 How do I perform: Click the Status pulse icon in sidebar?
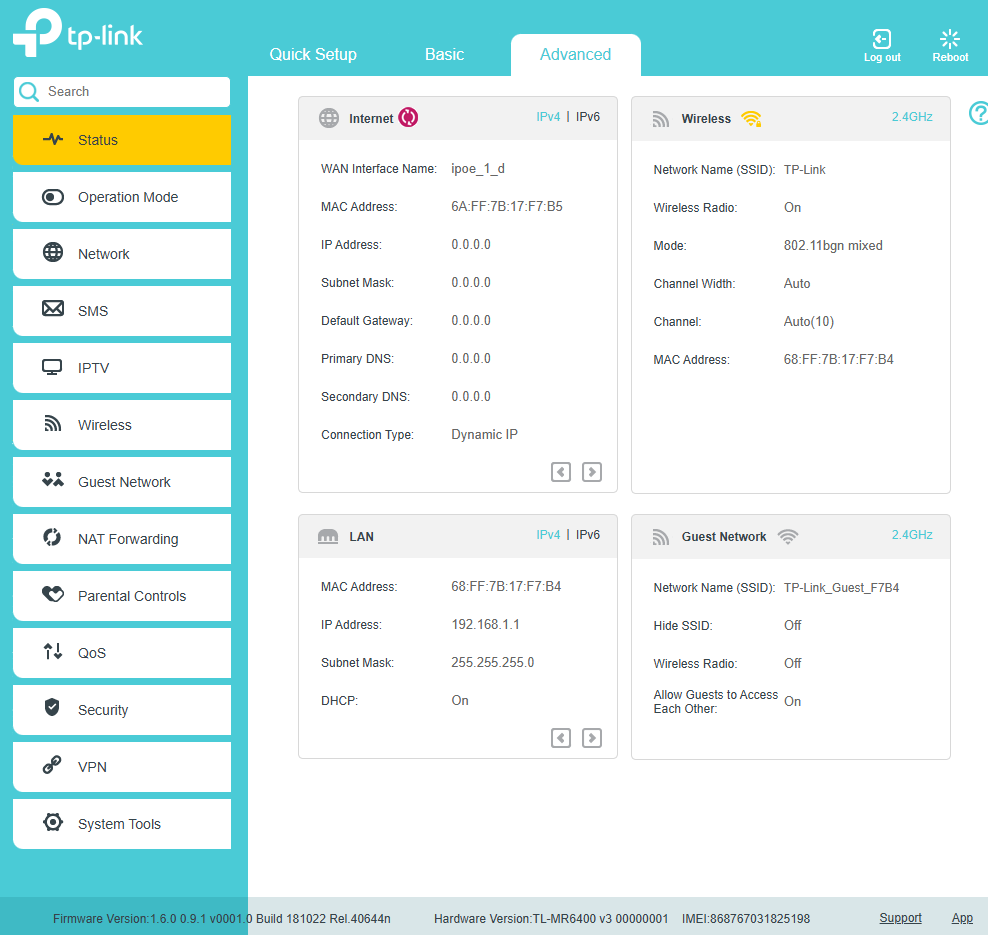(53, 139)
